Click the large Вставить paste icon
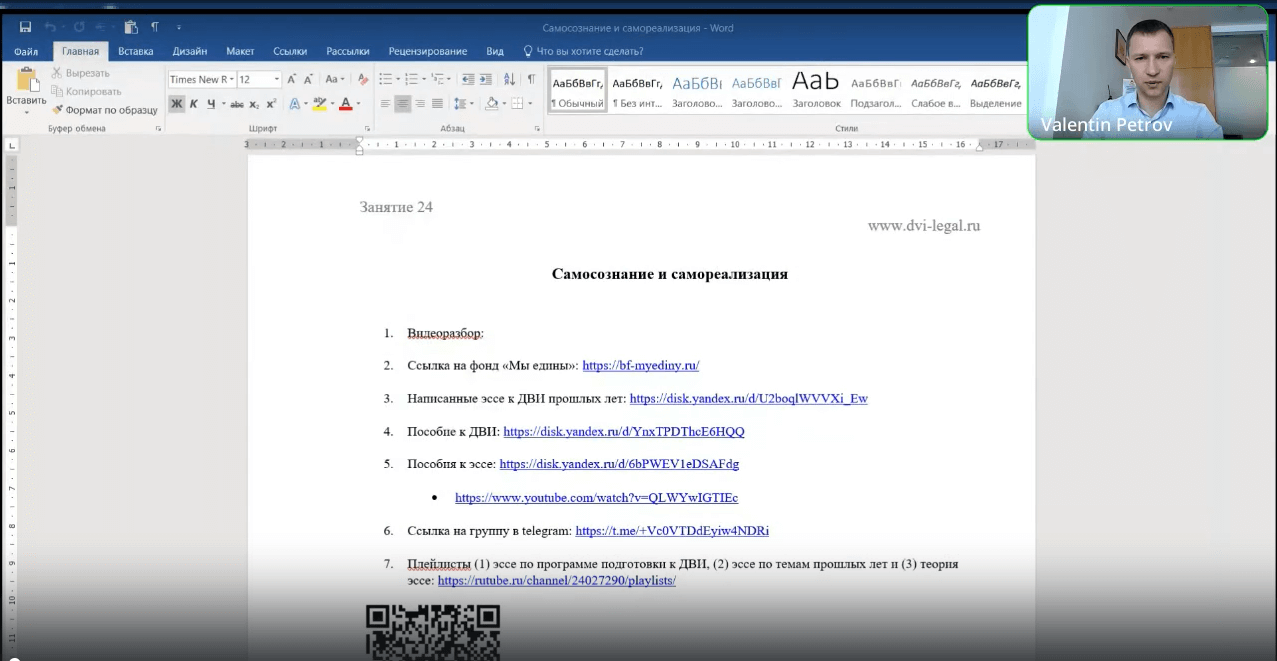The height and width of the screenshot is (661, 1277). 26,79
